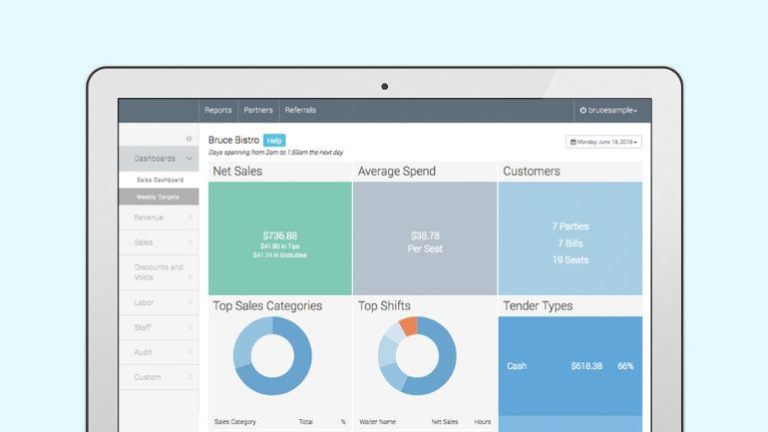Open the Monday June 18 date dropdown
Viewport: 768px width, 432px height.
coord(604,142)
